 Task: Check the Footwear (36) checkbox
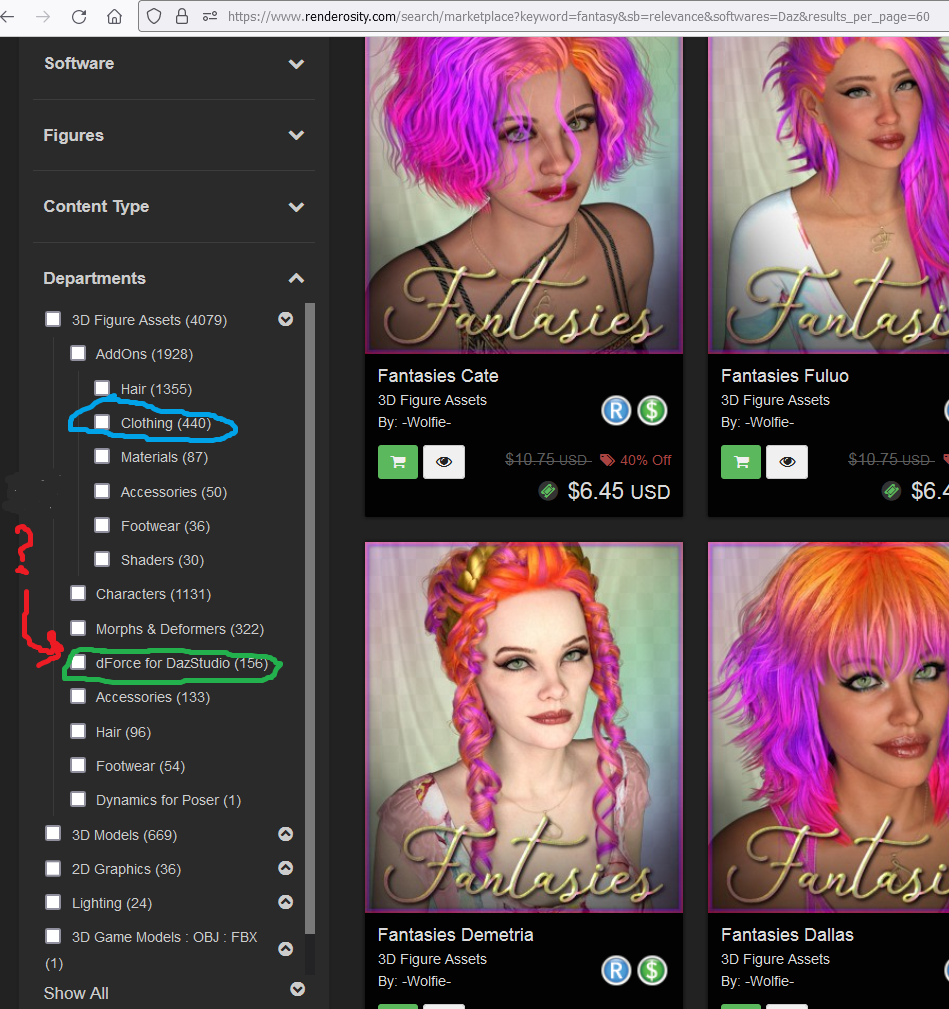[102, 525]
